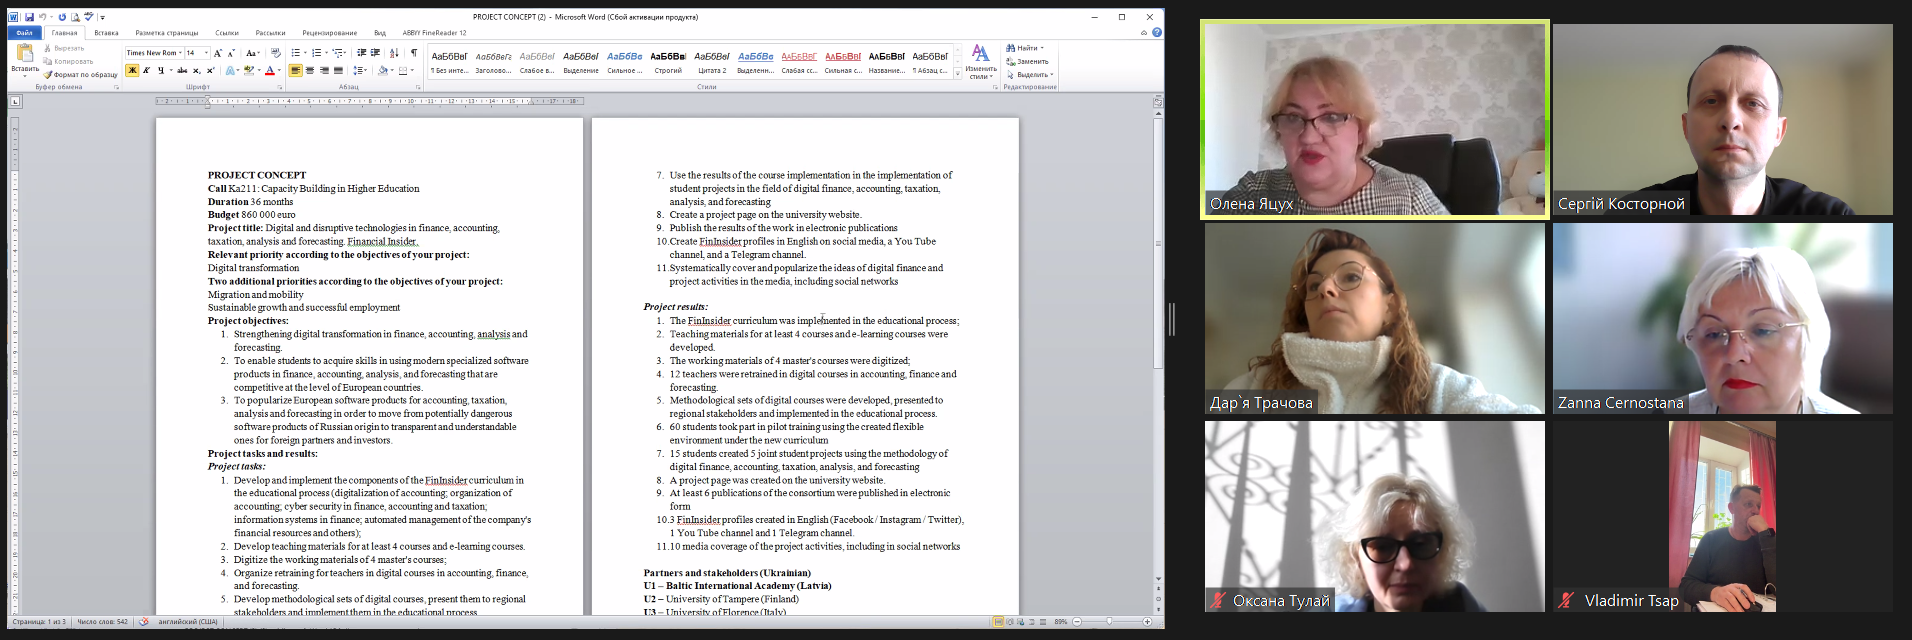Toggle superscript formatting
Image resolution: width=1912 pixels, height=640 pixels.
(x=210, y=70)
